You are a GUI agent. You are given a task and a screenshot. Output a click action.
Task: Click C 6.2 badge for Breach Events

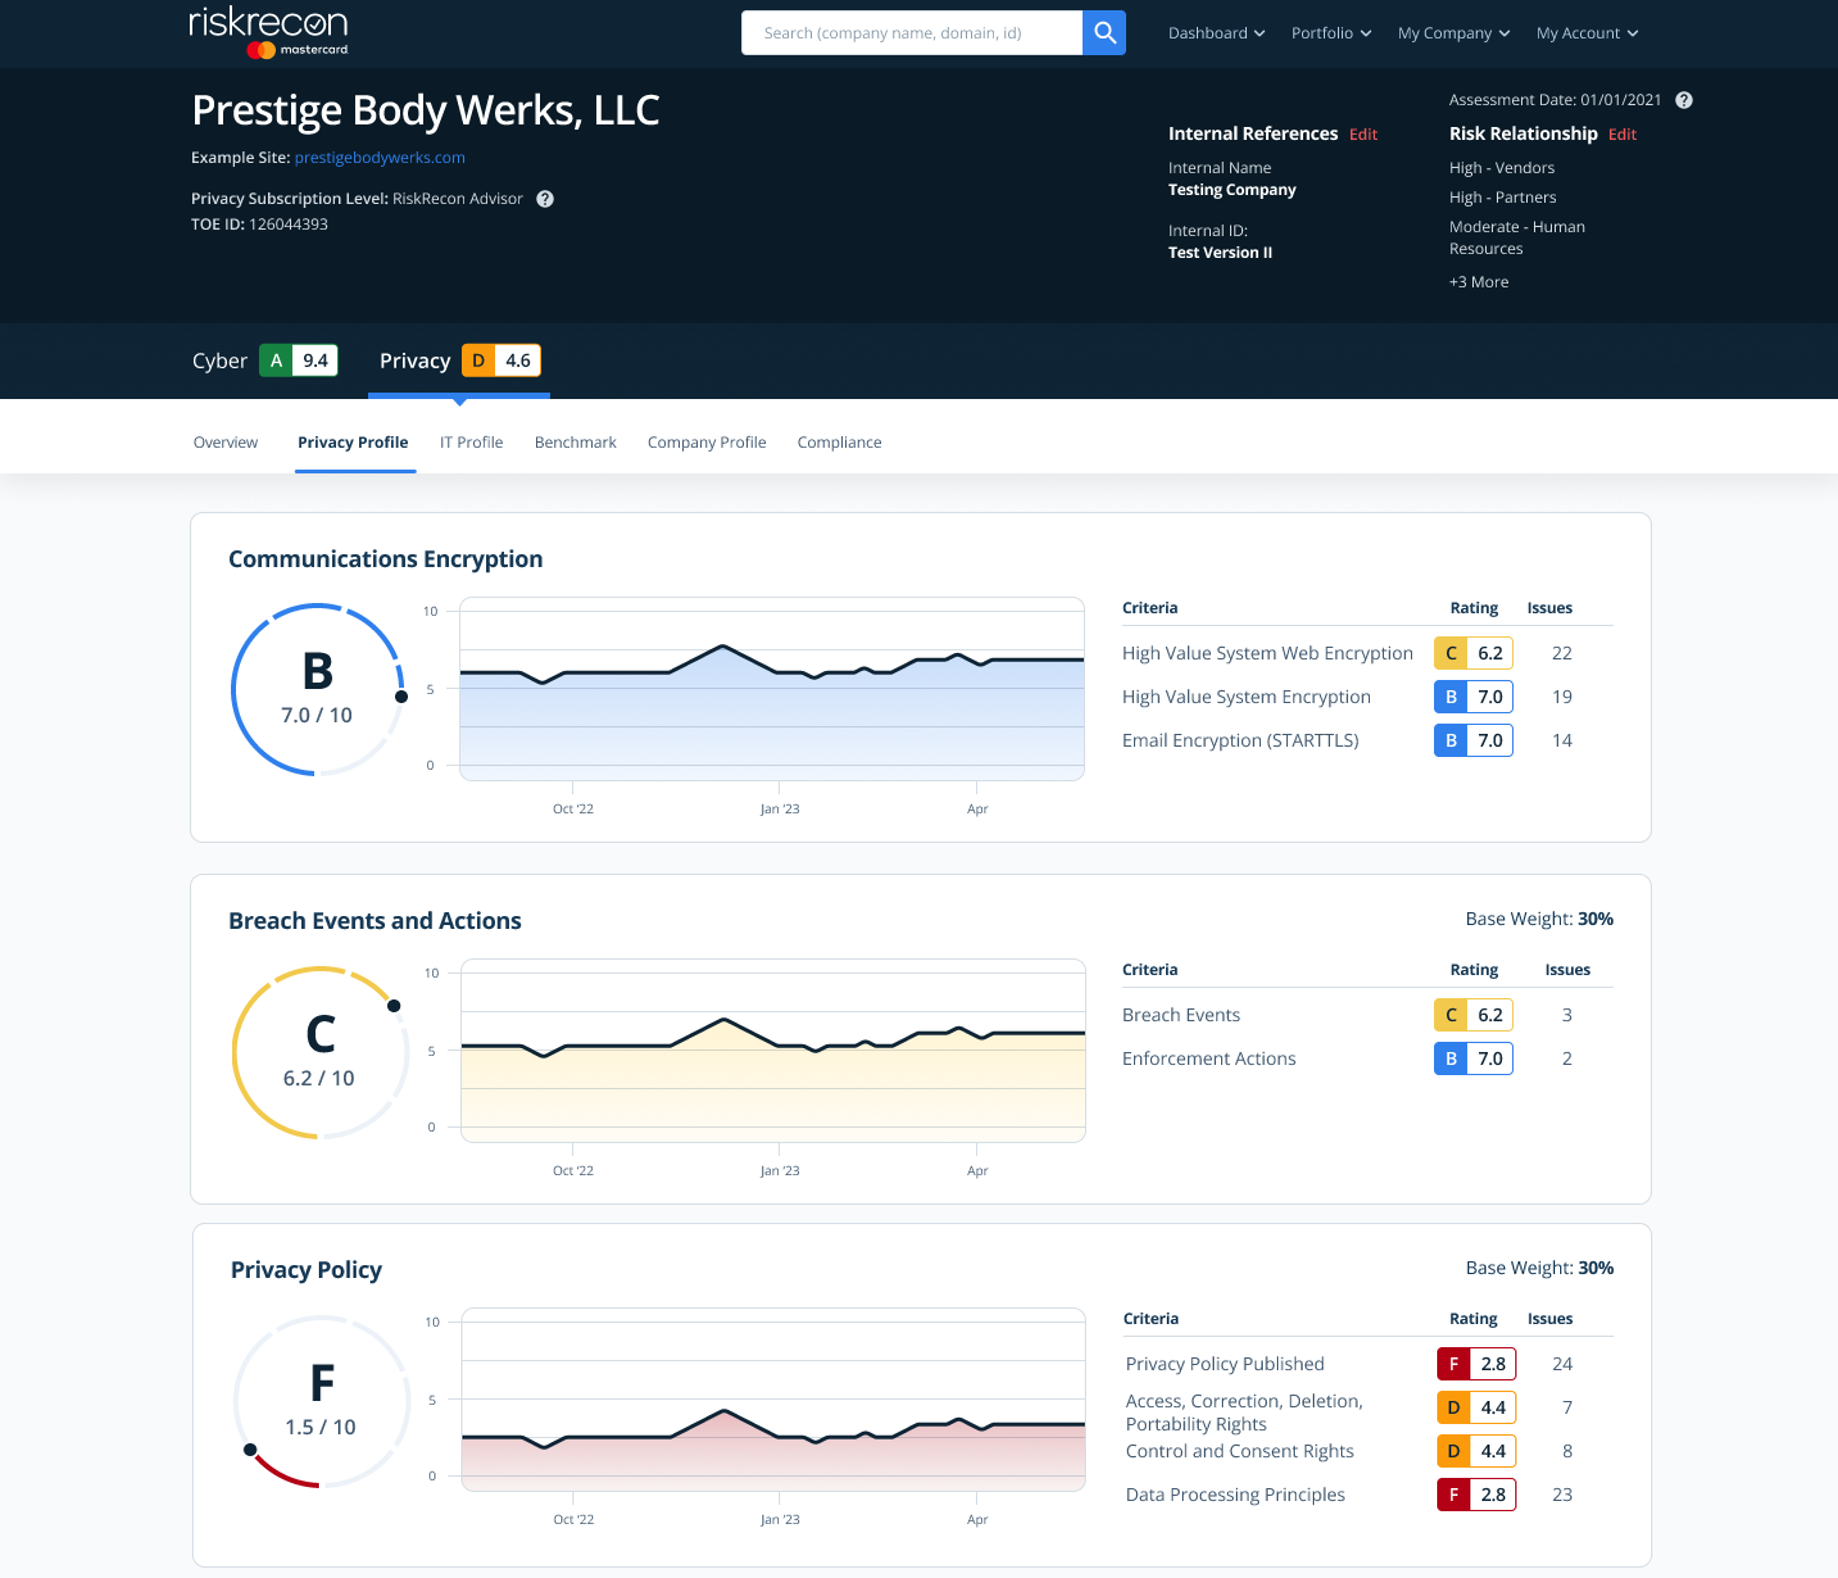point(1473,1015)
